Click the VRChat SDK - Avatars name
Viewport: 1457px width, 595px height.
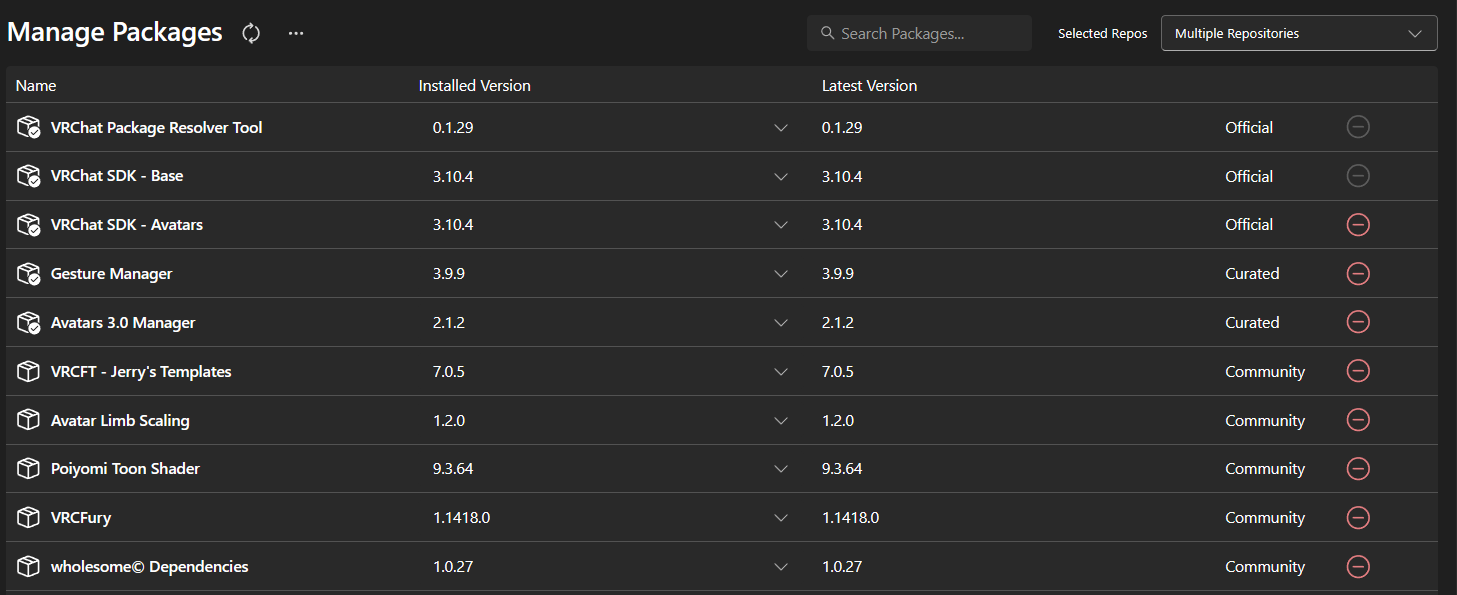pos(127,225)
